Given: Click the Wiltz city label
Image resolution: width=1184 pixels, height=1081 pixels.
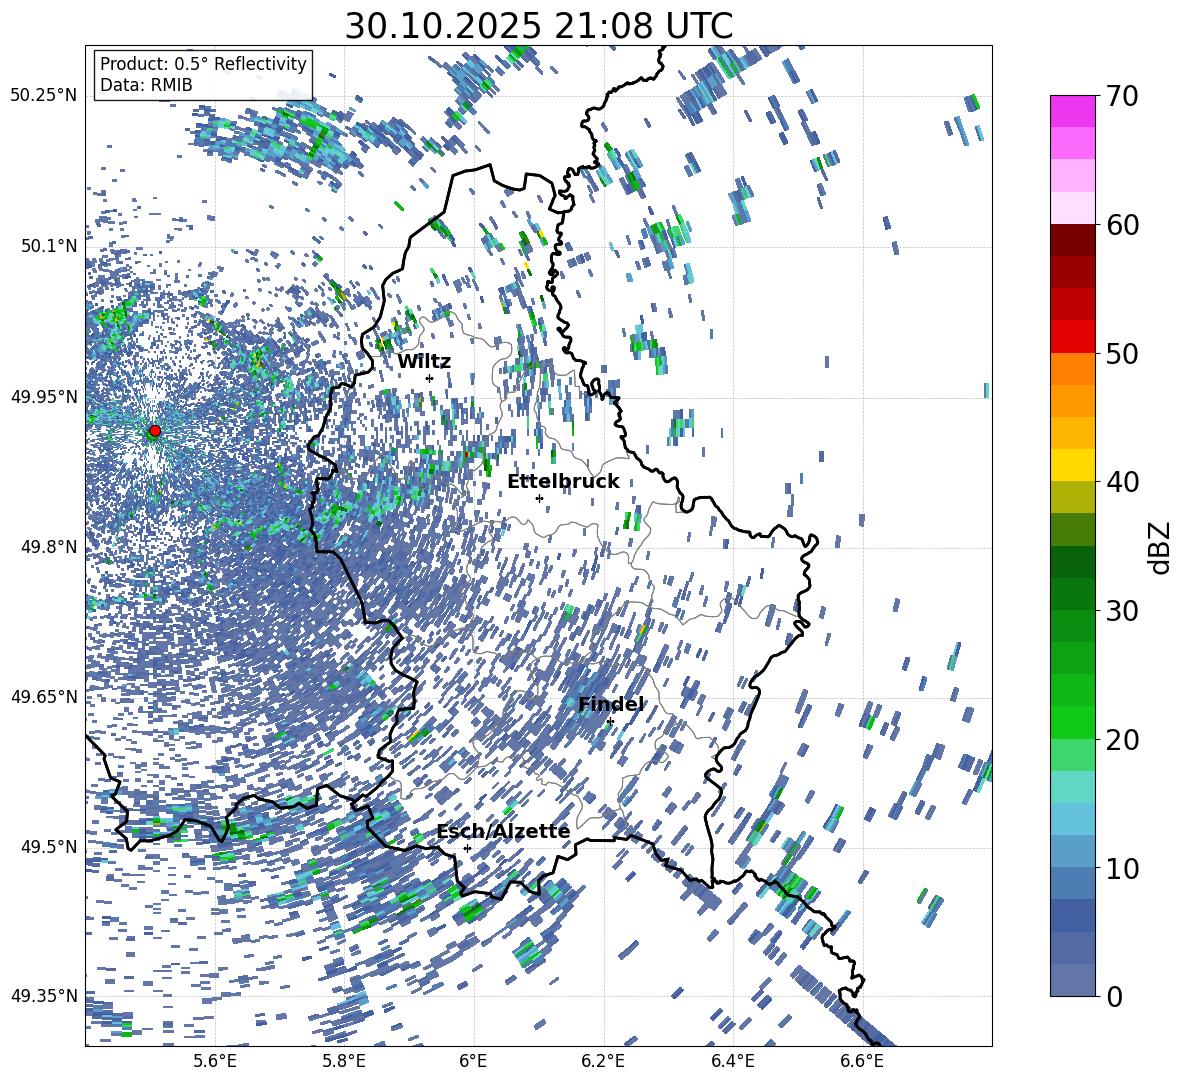Looking at the screenshot, I should pyautogui.click(x=424, y=361).
